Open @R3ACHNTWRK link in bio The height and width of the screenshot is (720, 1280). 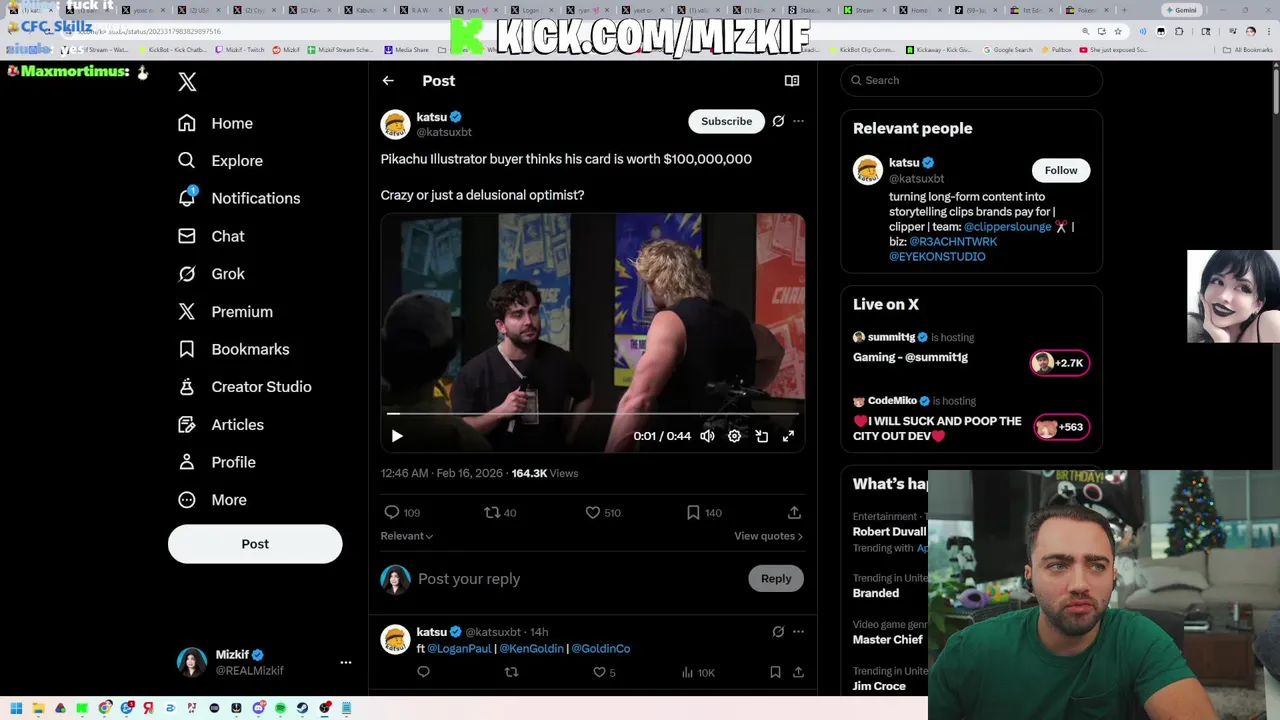(953, 242)
